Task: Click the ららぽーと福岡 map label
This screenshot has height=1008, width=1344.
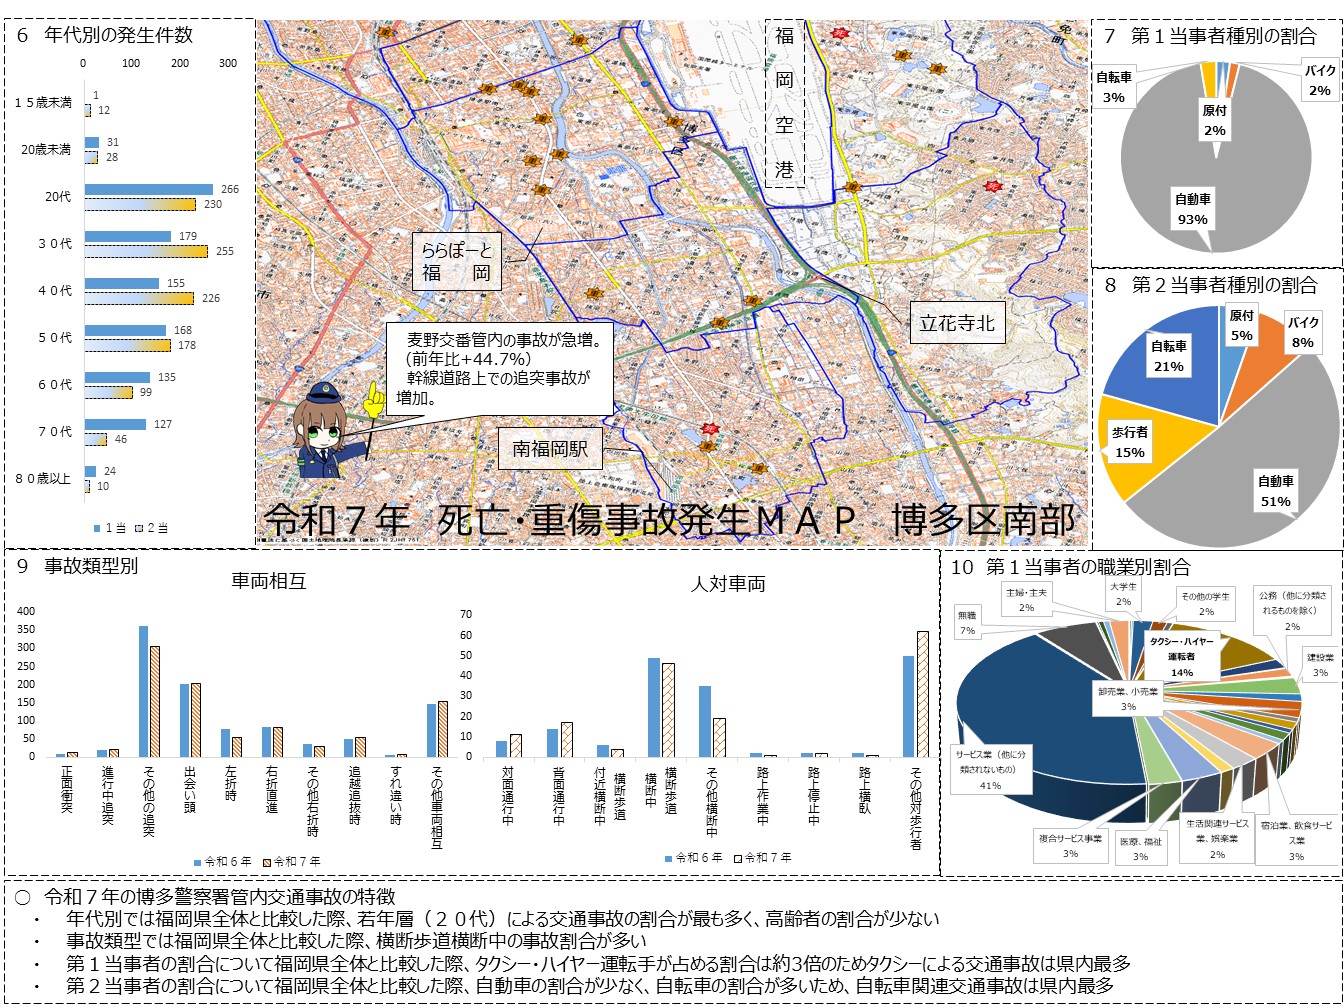Action: [x=455, y=260]
